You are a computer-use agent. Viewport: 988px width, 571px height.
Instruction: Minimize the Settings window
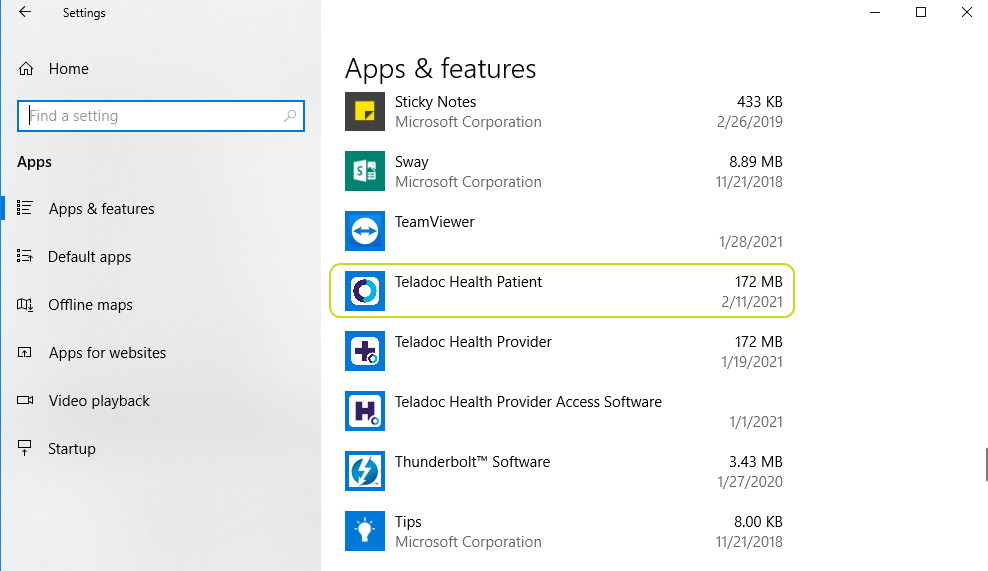[x=875, y=13]
